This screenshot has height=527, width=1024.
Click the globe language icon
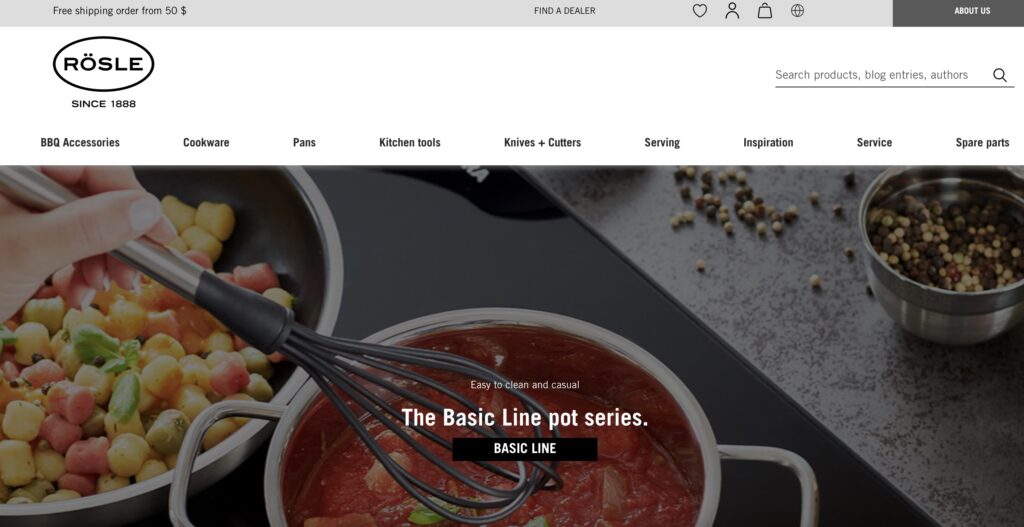[797, 10]
